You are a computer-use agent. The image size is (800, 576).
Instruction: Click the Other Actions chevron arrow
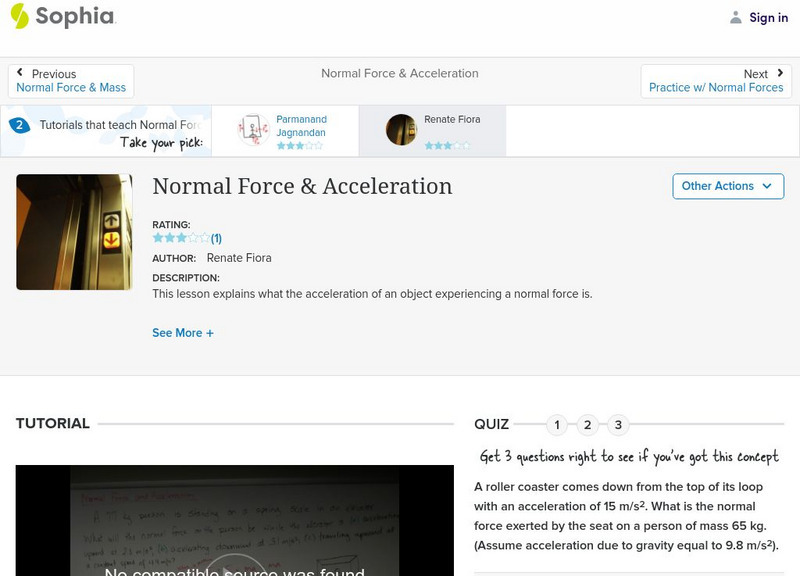click(766, 186)
